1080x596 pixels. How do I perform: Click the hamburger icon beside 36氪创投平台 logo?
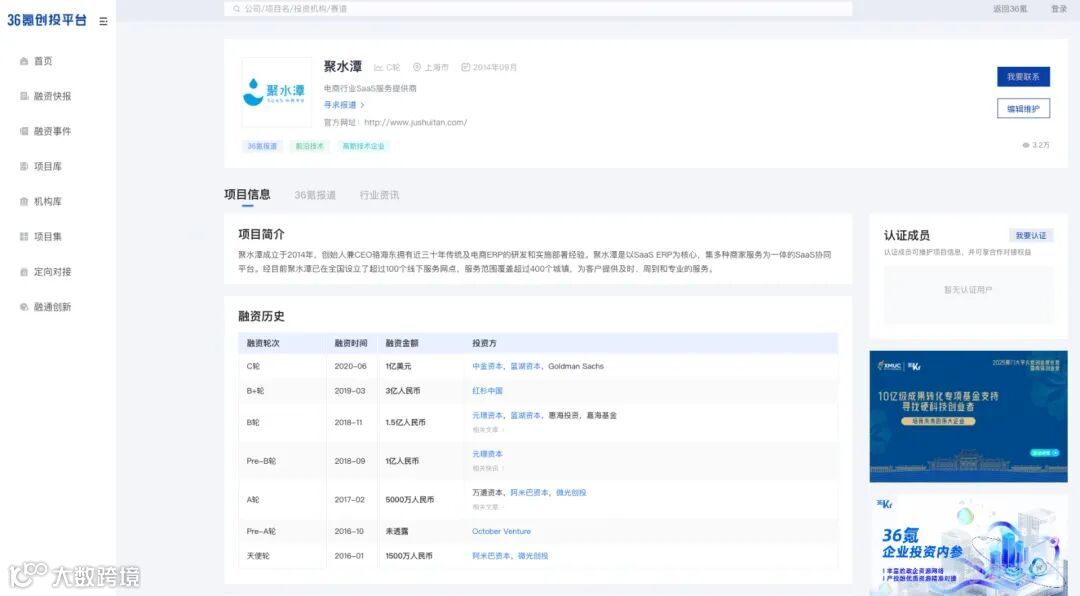tap(101, 18)
